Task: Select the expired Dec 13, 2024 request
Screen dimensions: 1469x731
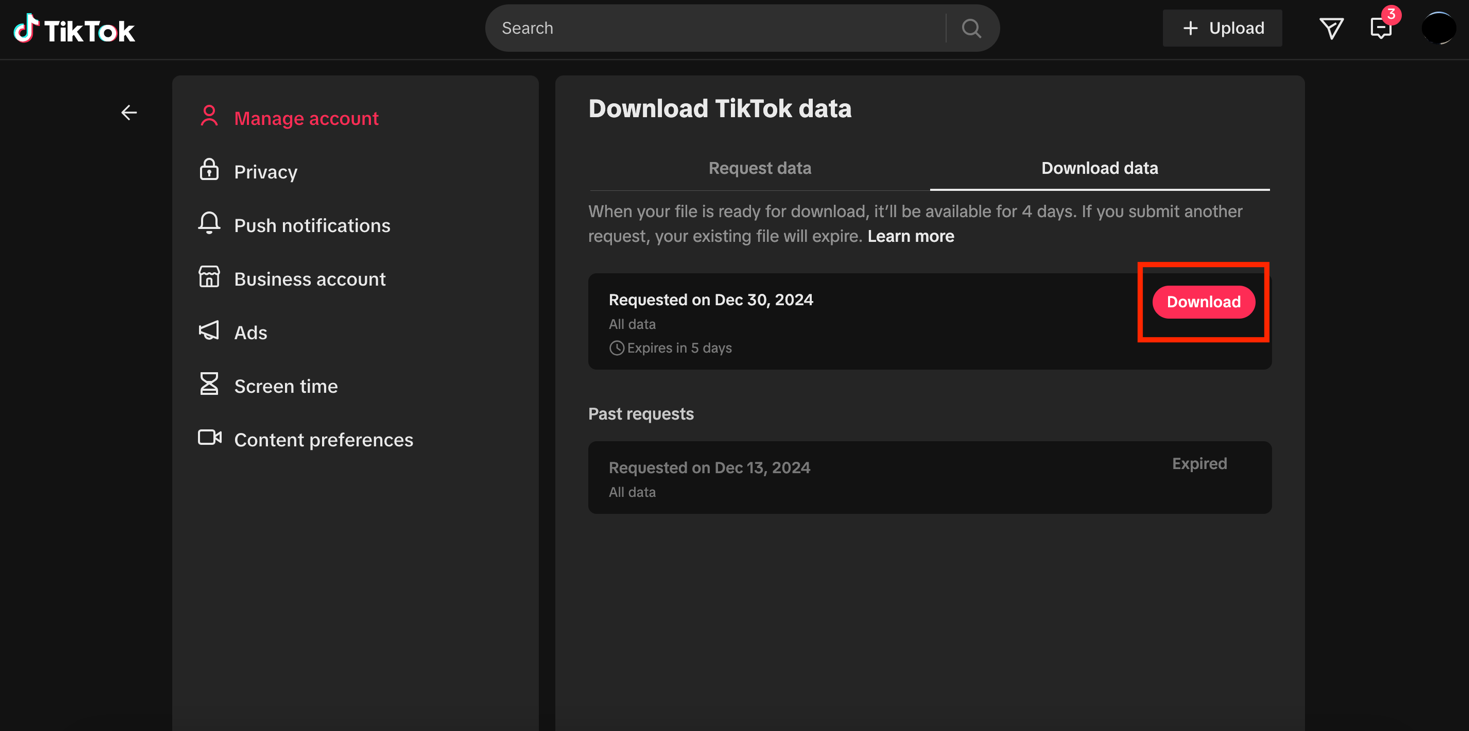Action: click(929, 478)
